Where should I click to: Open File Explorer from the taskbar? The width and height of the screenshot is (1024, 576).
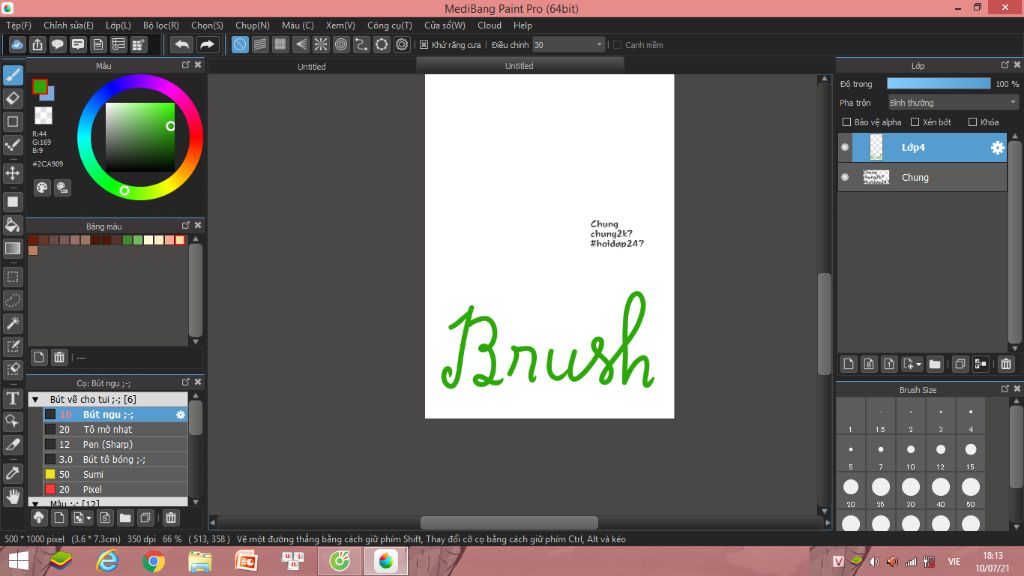point(200,561)
